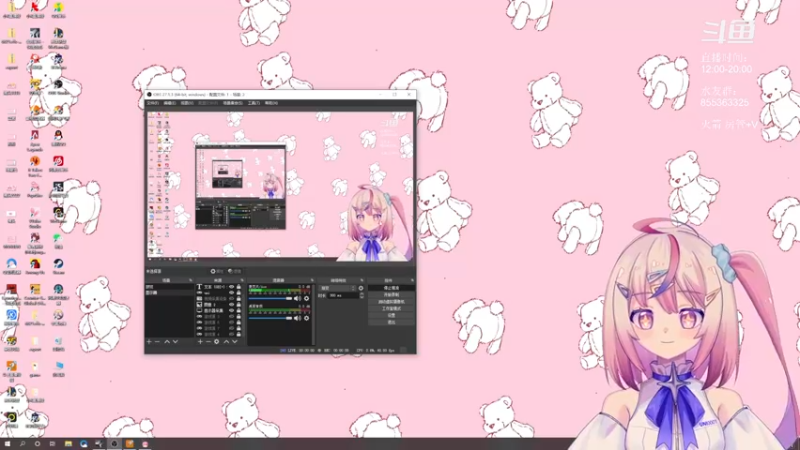Toggle visibility eye of second source row
Viewport: 800px width, 450px height.
coord(232,293)
